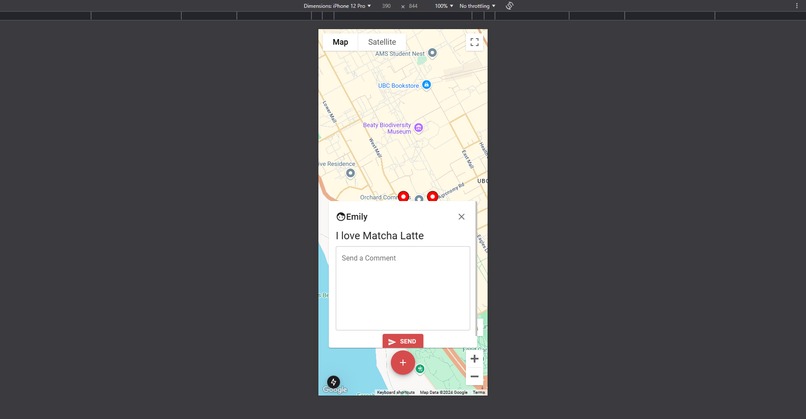The height and width of the screenshot is (419, 806).
Task: Click the red SEND button
Action: (x=403, y=341)
